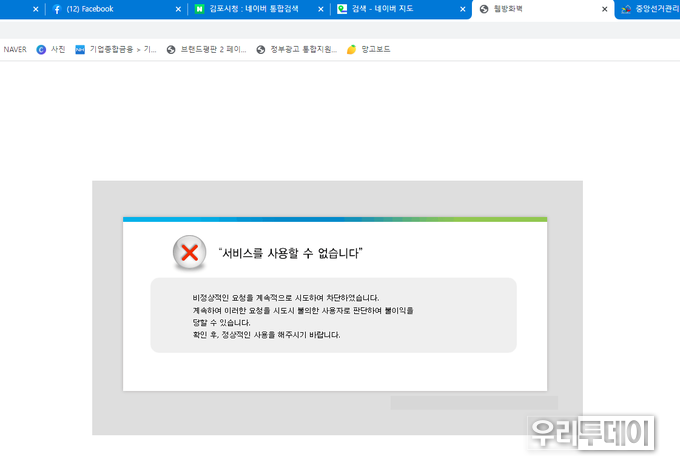
Task: Open the 브랜드평판 2 페이 bookmark
Action: tap(206, 49)
